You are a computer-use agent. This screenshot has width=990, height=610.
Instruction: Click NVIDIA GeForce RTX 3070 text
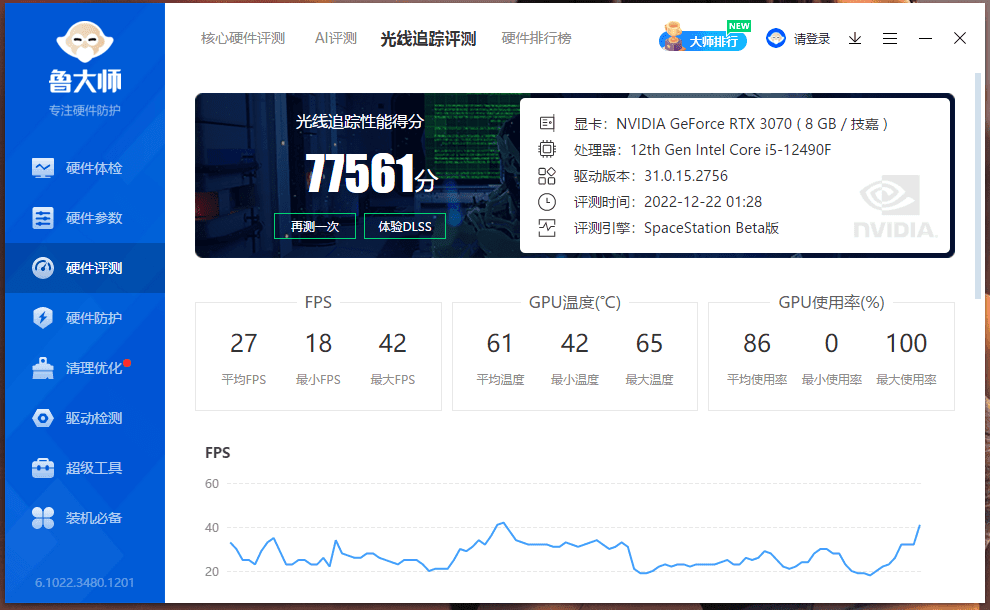(704, 124)
